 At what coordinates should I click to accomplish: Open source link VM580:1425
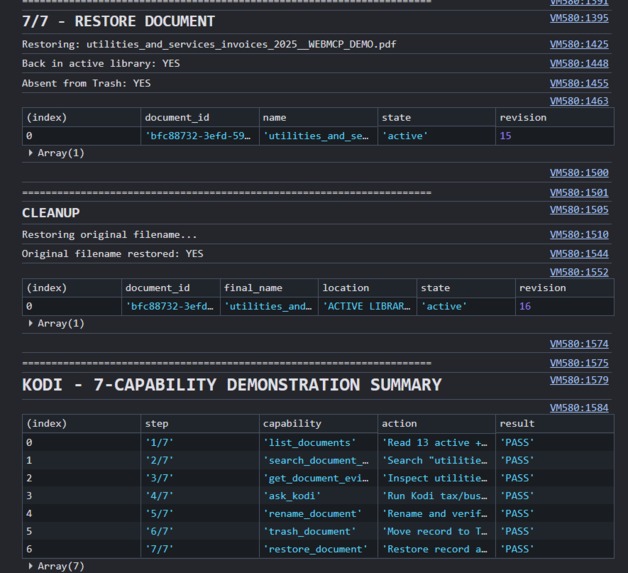pyautogui.click(x=579, y=44)
